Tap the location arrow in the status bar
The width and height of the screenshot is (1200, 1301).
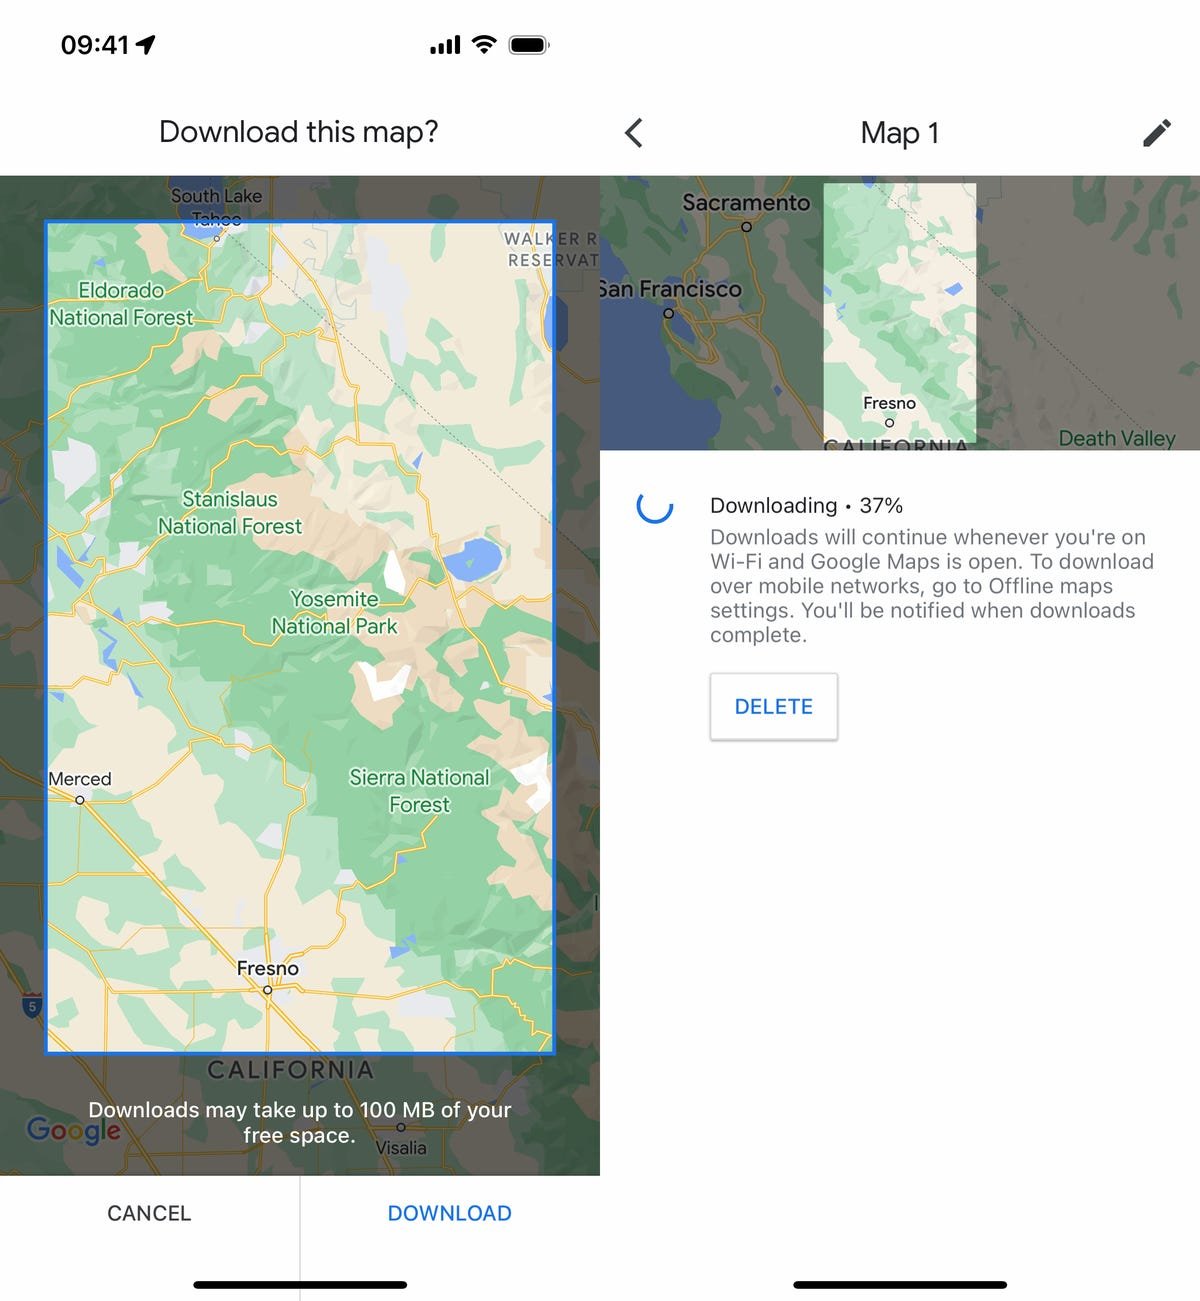coord(146,44)
